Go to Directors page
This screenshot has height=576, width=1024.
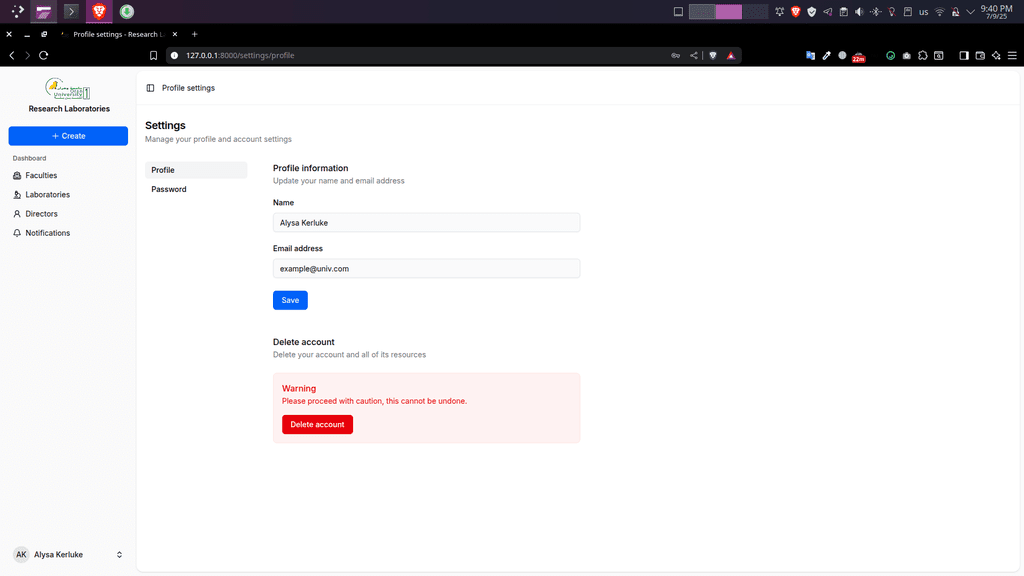point(68,214)
